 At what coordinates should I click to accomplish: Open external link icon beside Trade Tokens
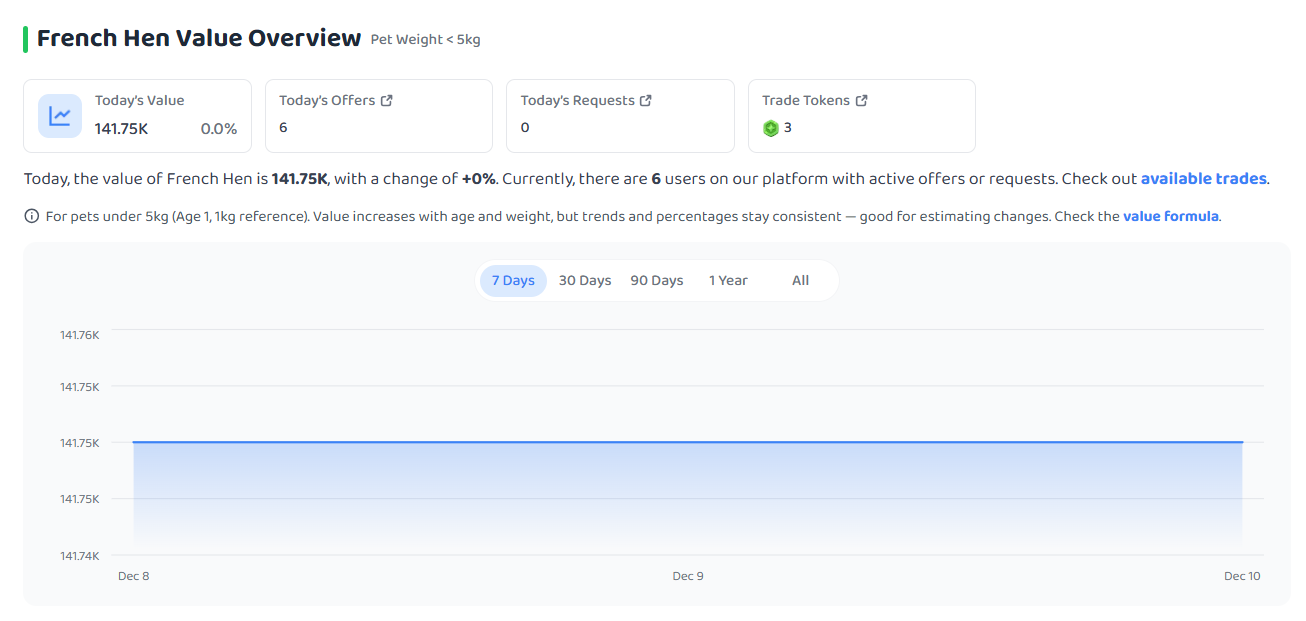[x=862, y=101]
